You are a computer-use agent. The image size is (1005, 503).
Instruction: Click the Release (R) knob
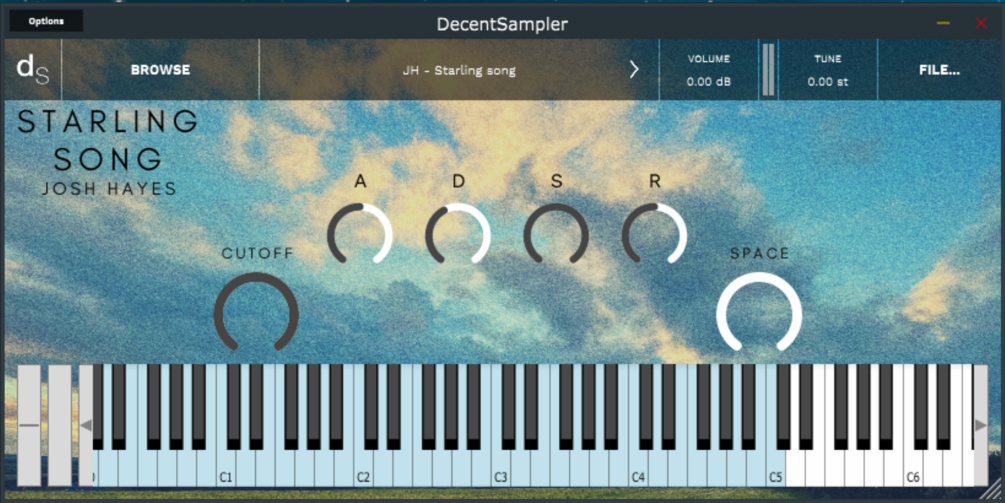[x=654, y=235]
